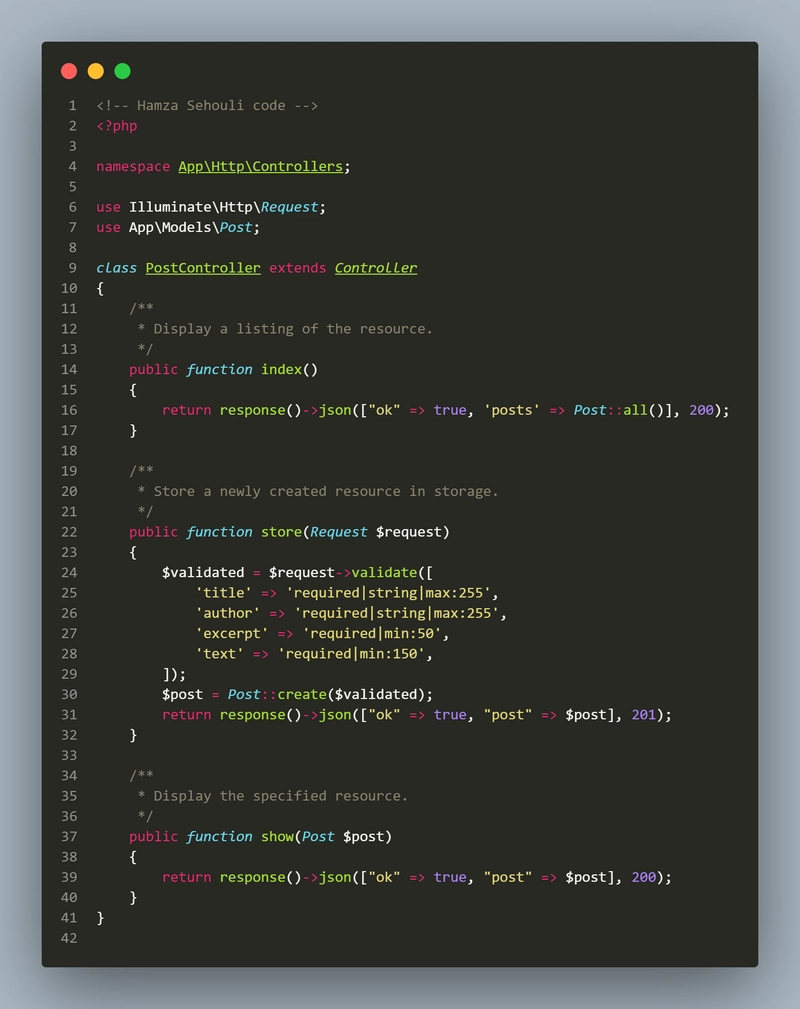Click the $validated variable on line 24
The image size is (800, 1009).
203,573
